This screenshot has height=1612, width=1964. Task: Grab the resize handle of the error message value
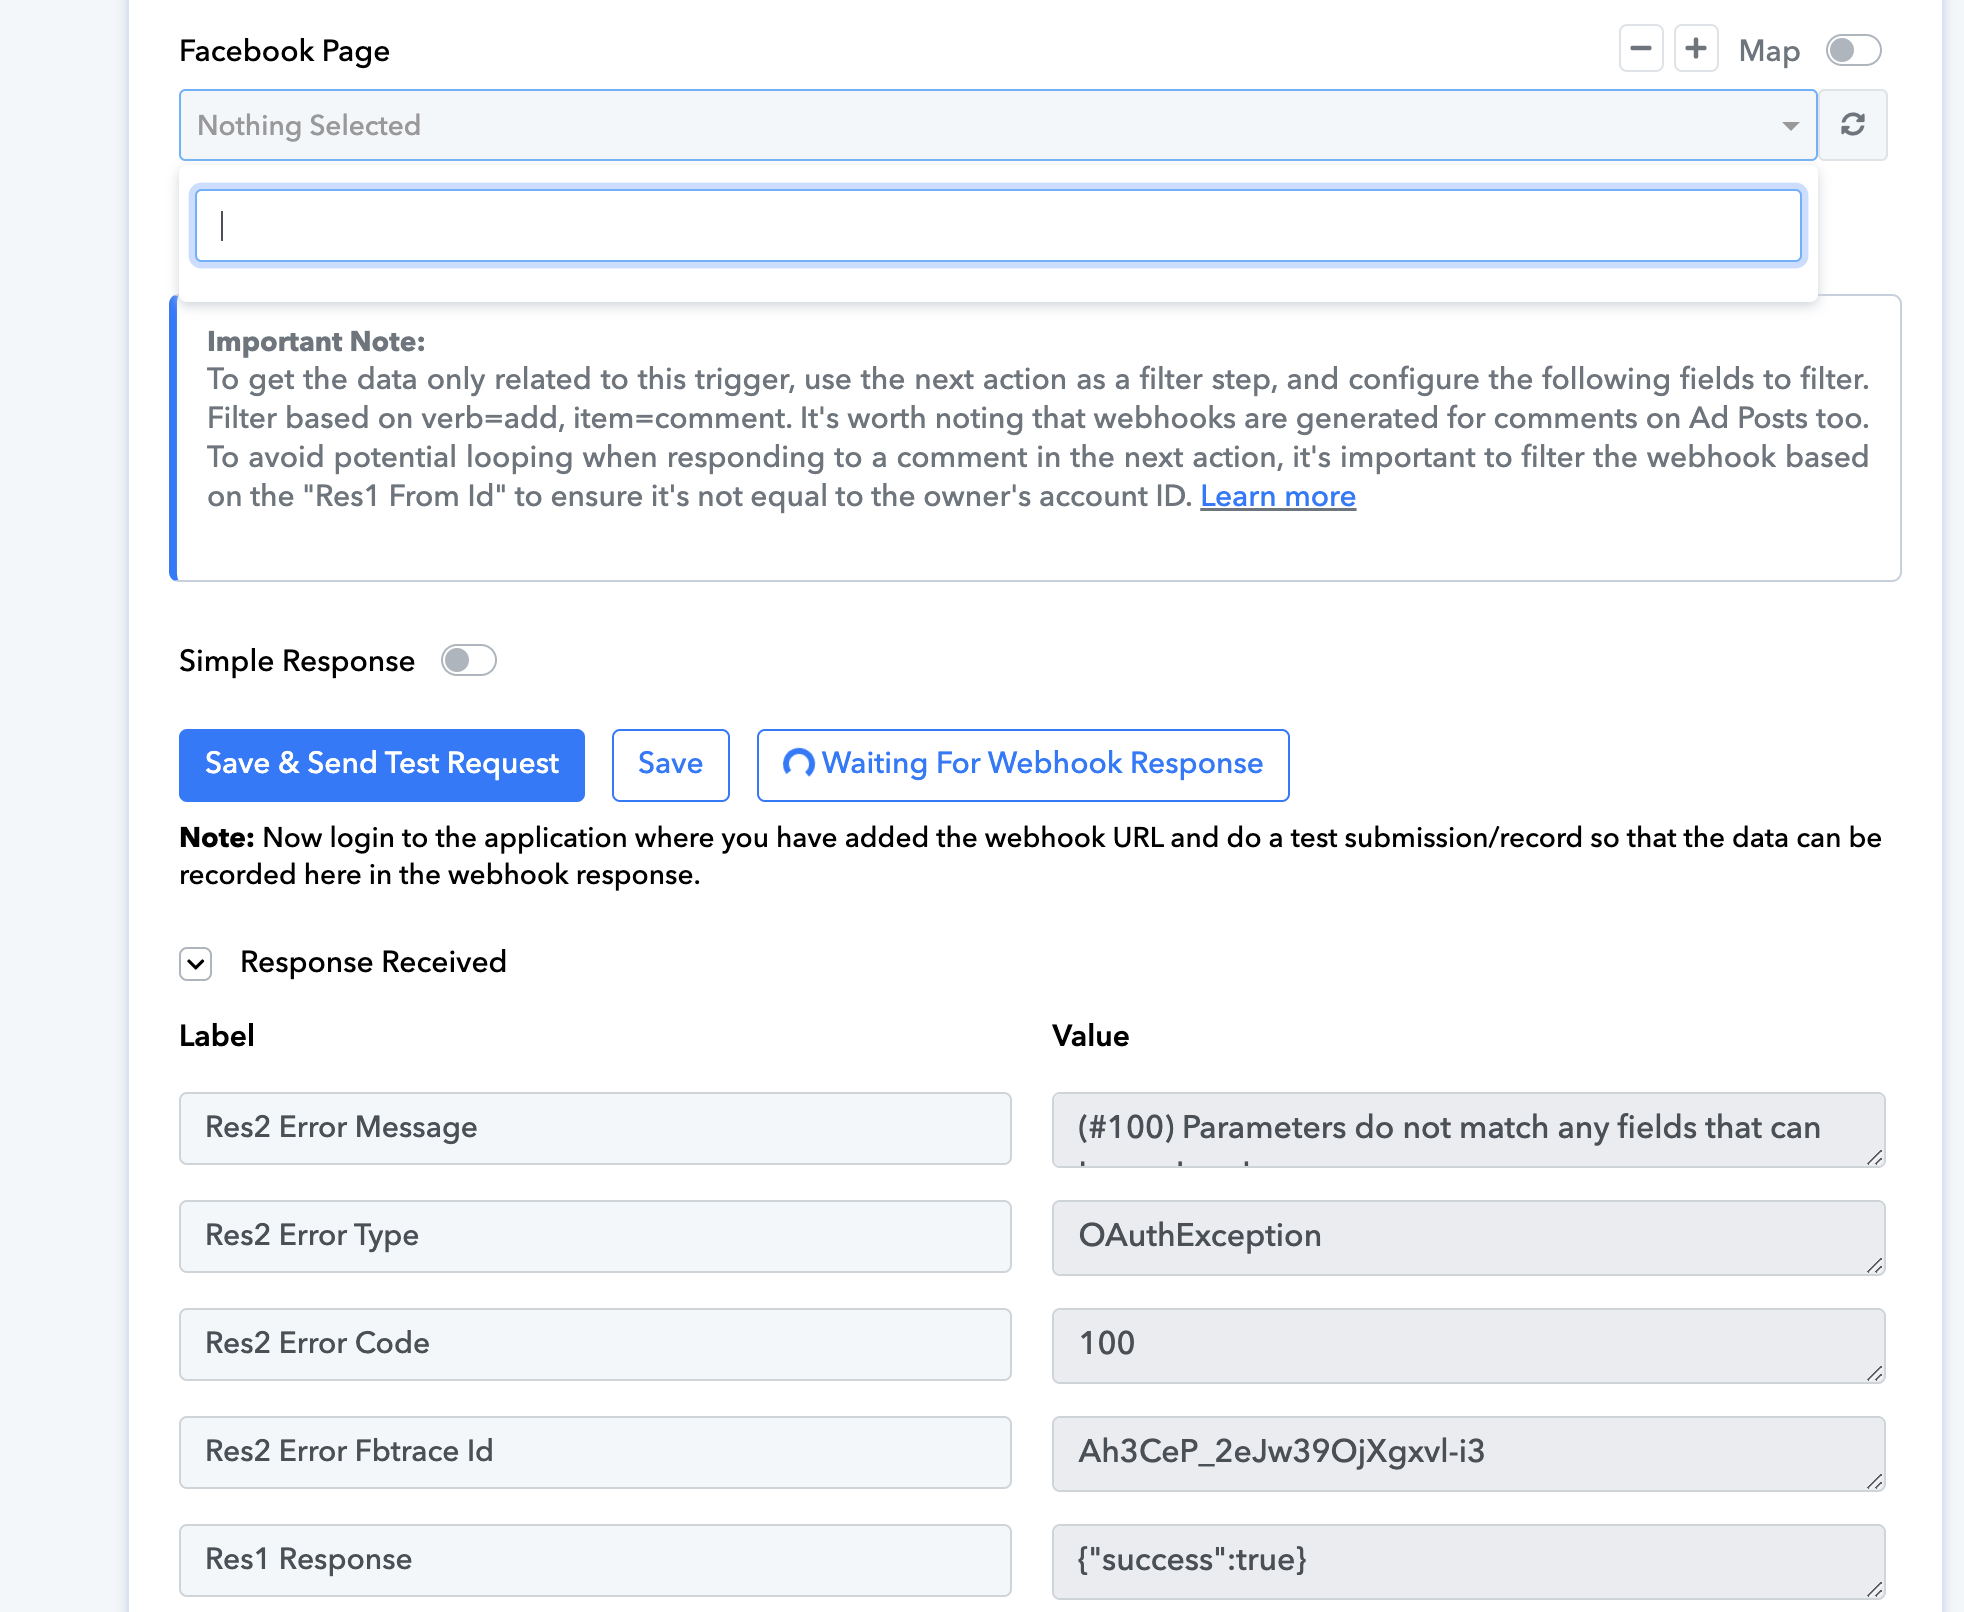(1874, 1157)
